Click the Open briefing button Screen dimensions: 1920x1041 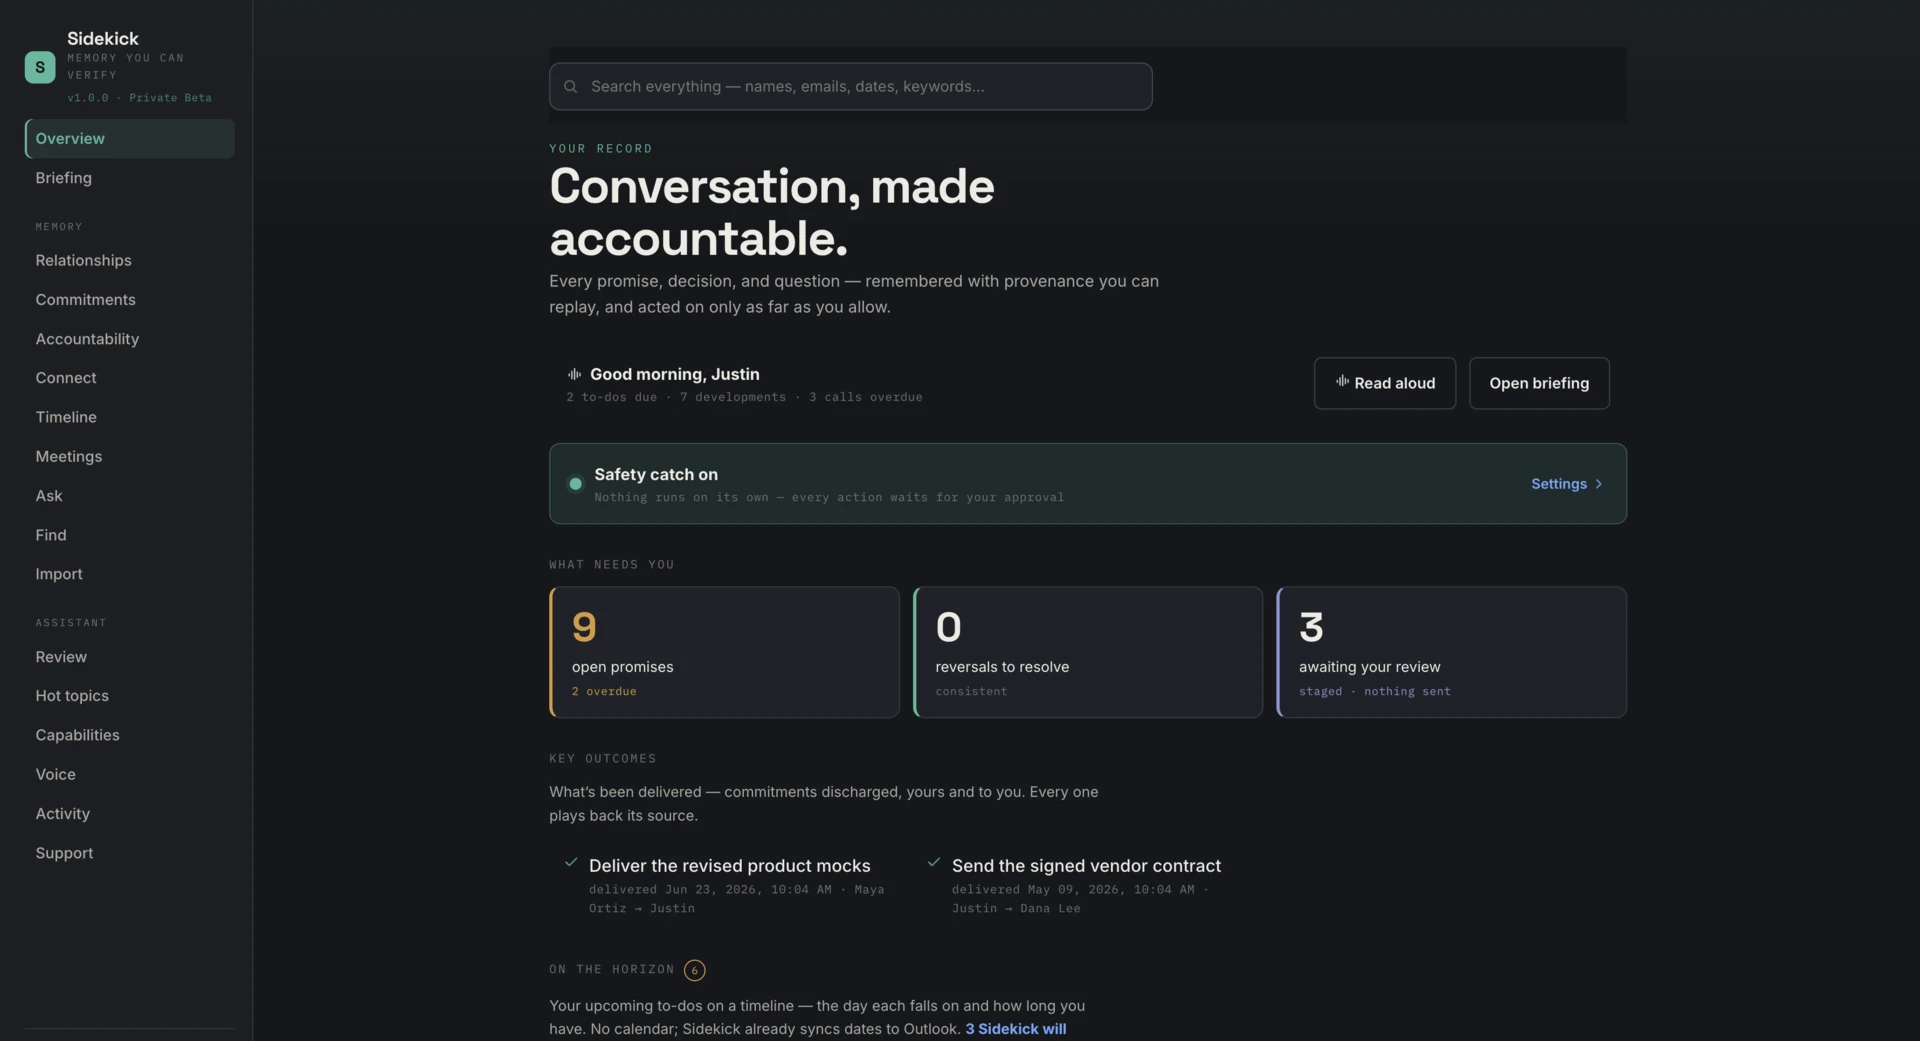tap(1539, 383)
